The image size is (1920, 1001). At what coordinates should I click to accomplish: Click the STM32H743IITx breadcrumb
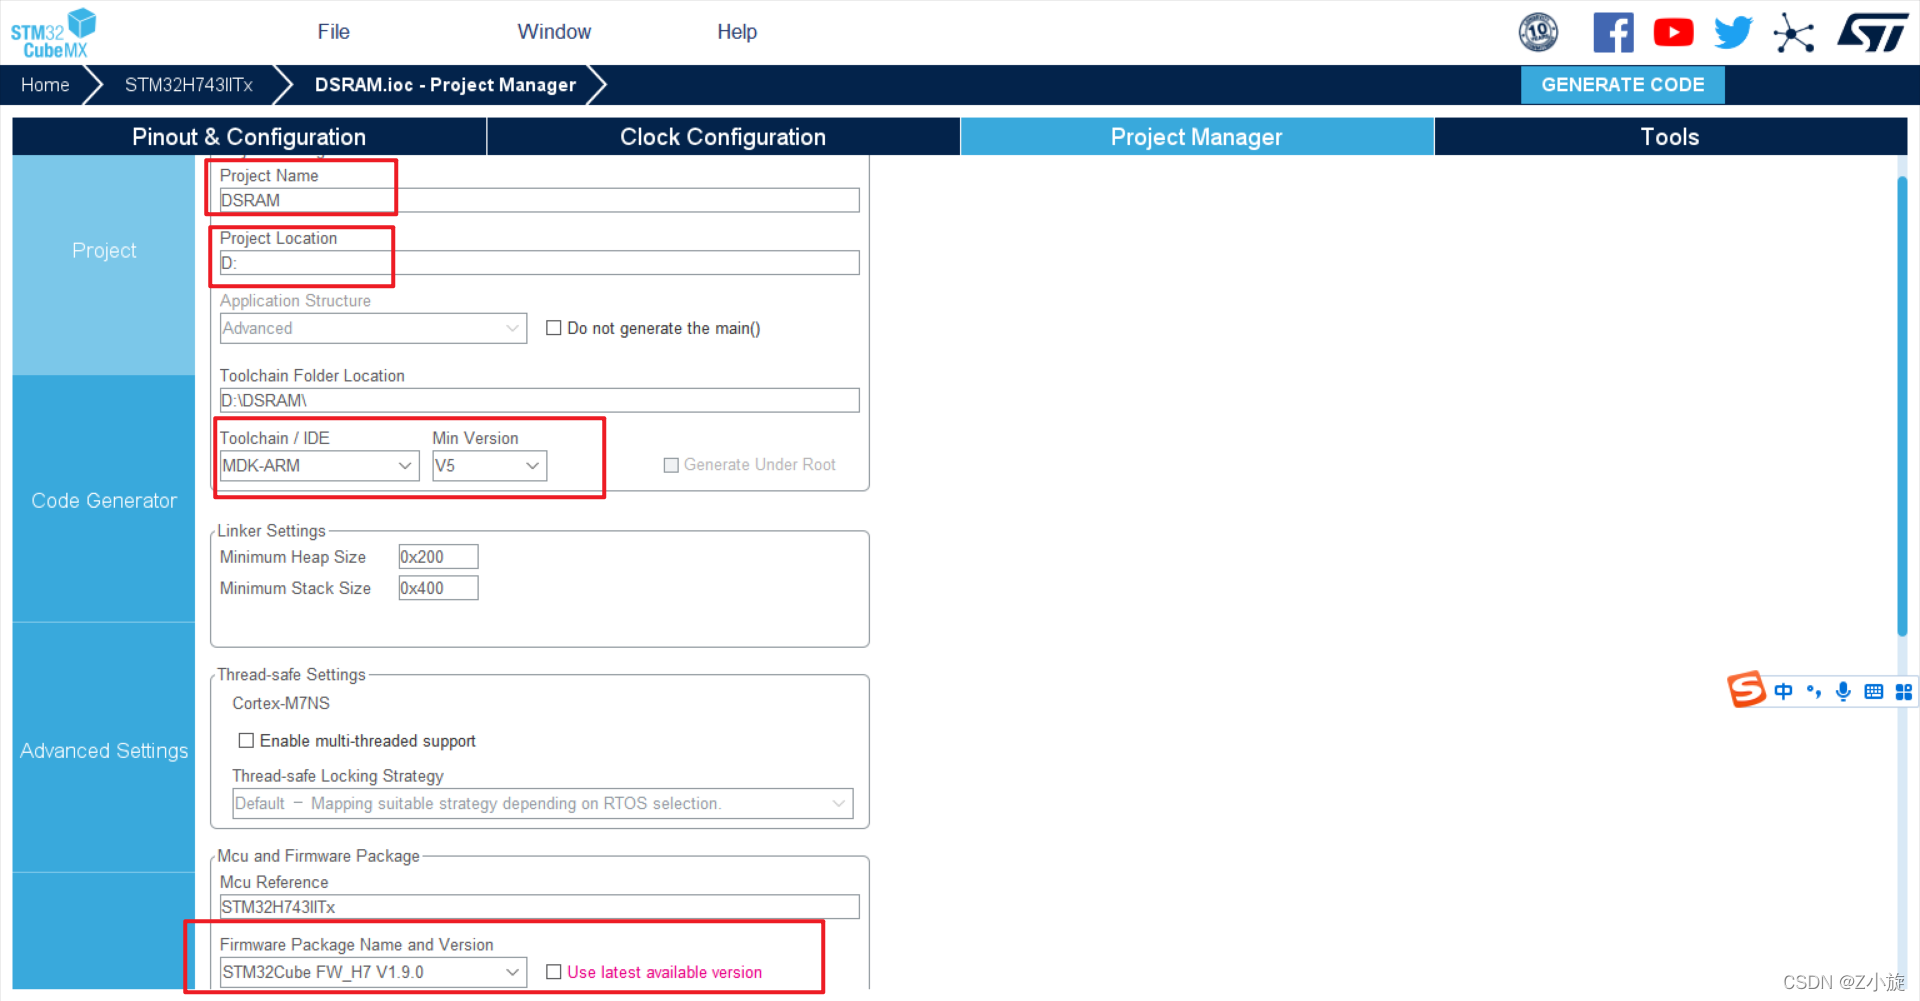point(188,85)
